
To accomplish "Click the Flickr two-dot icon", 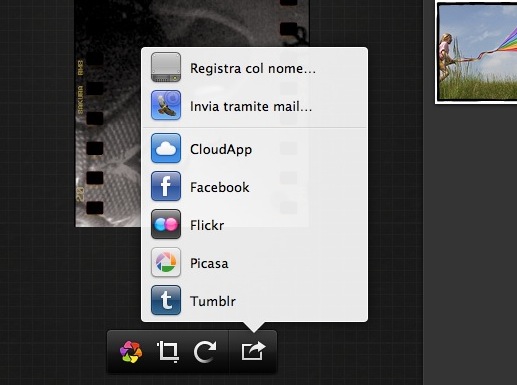I will coord(166,224).
